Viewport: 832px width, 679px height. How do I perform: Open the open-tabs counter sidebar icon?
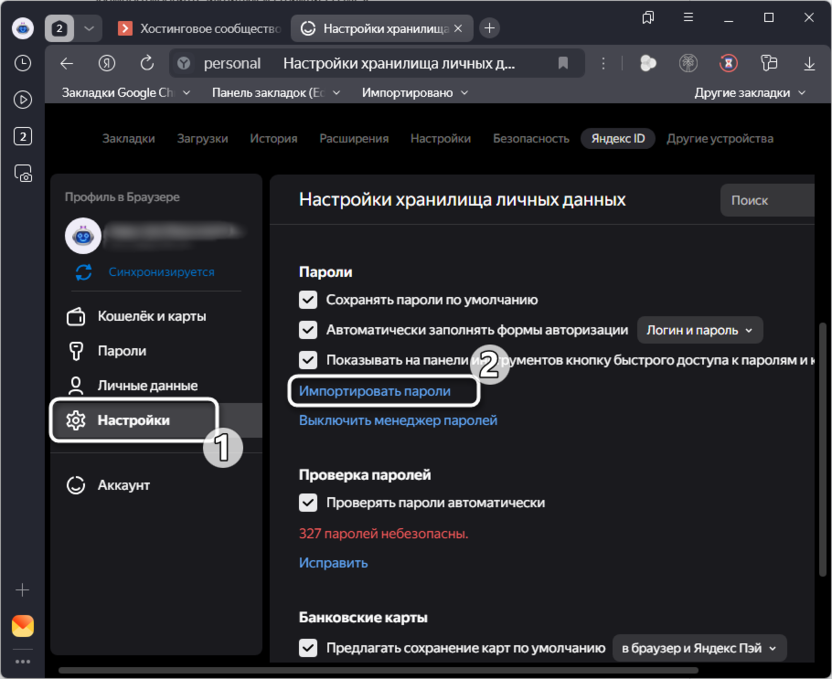click(22, 136)
